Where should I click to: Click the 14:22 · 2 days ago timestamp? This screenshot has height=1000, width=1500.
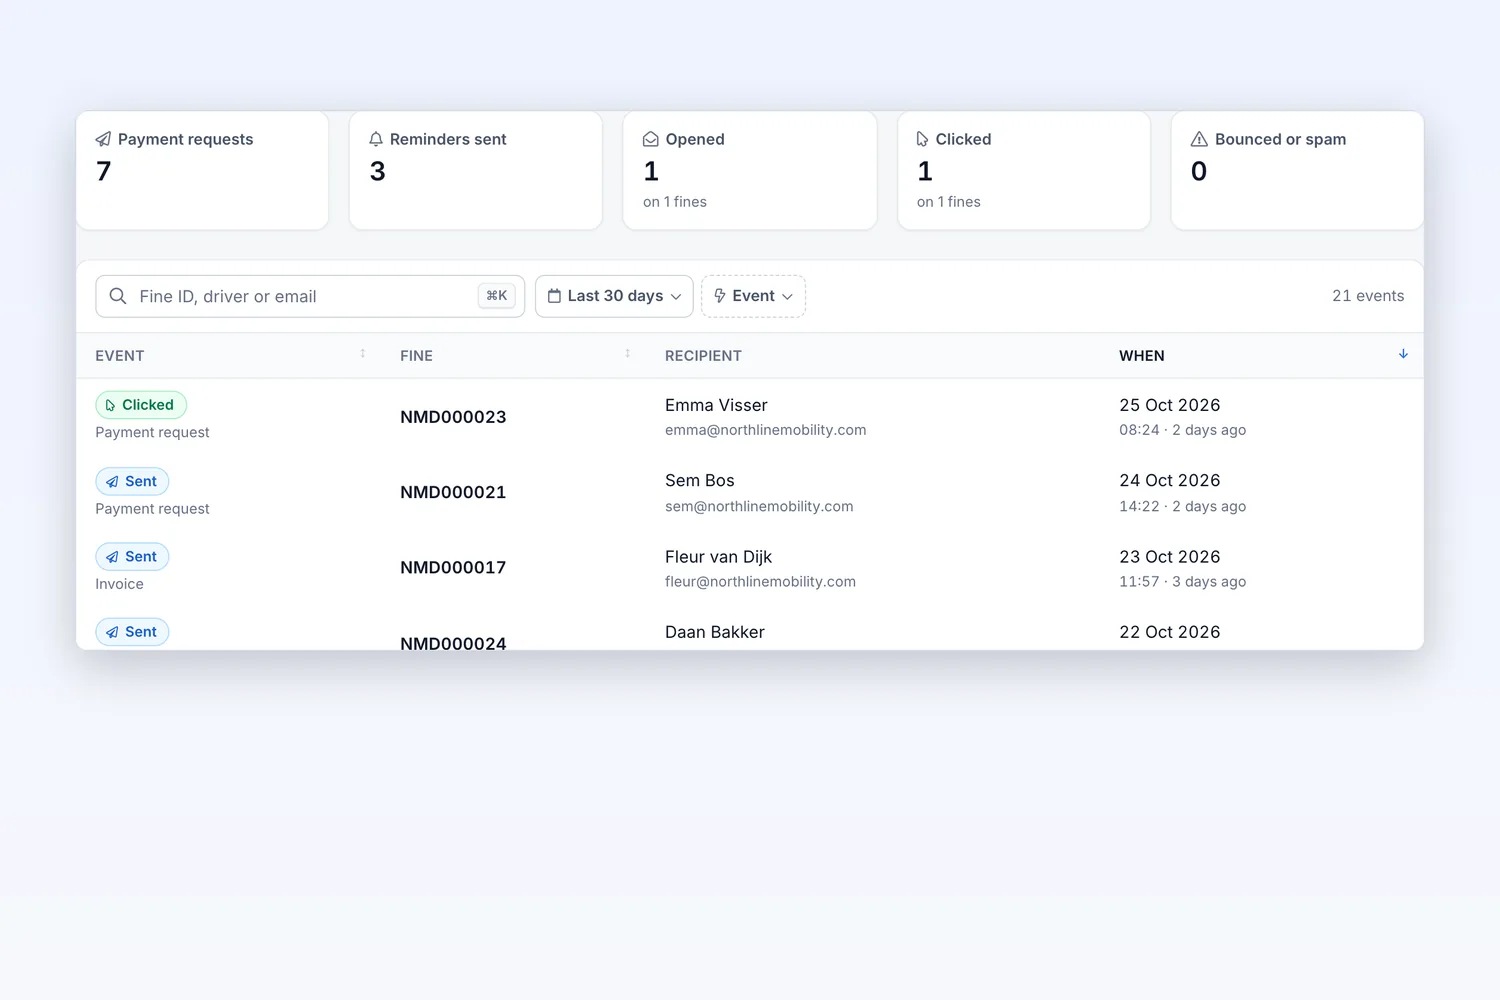[1183, 506]
